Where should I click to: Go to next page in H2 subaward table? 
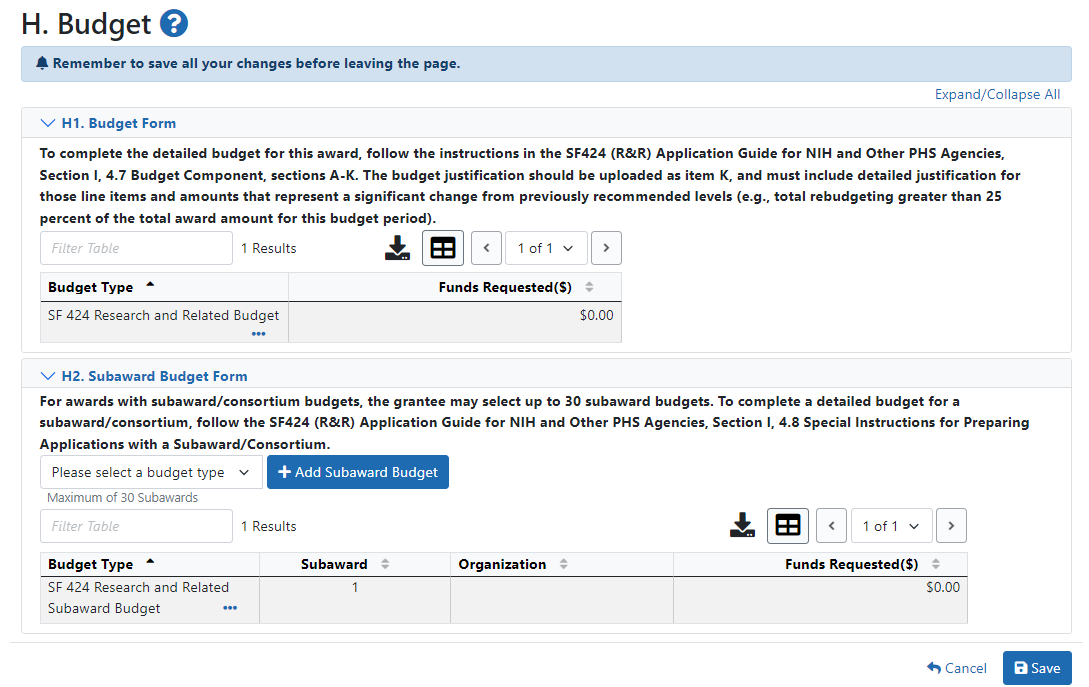951,526
